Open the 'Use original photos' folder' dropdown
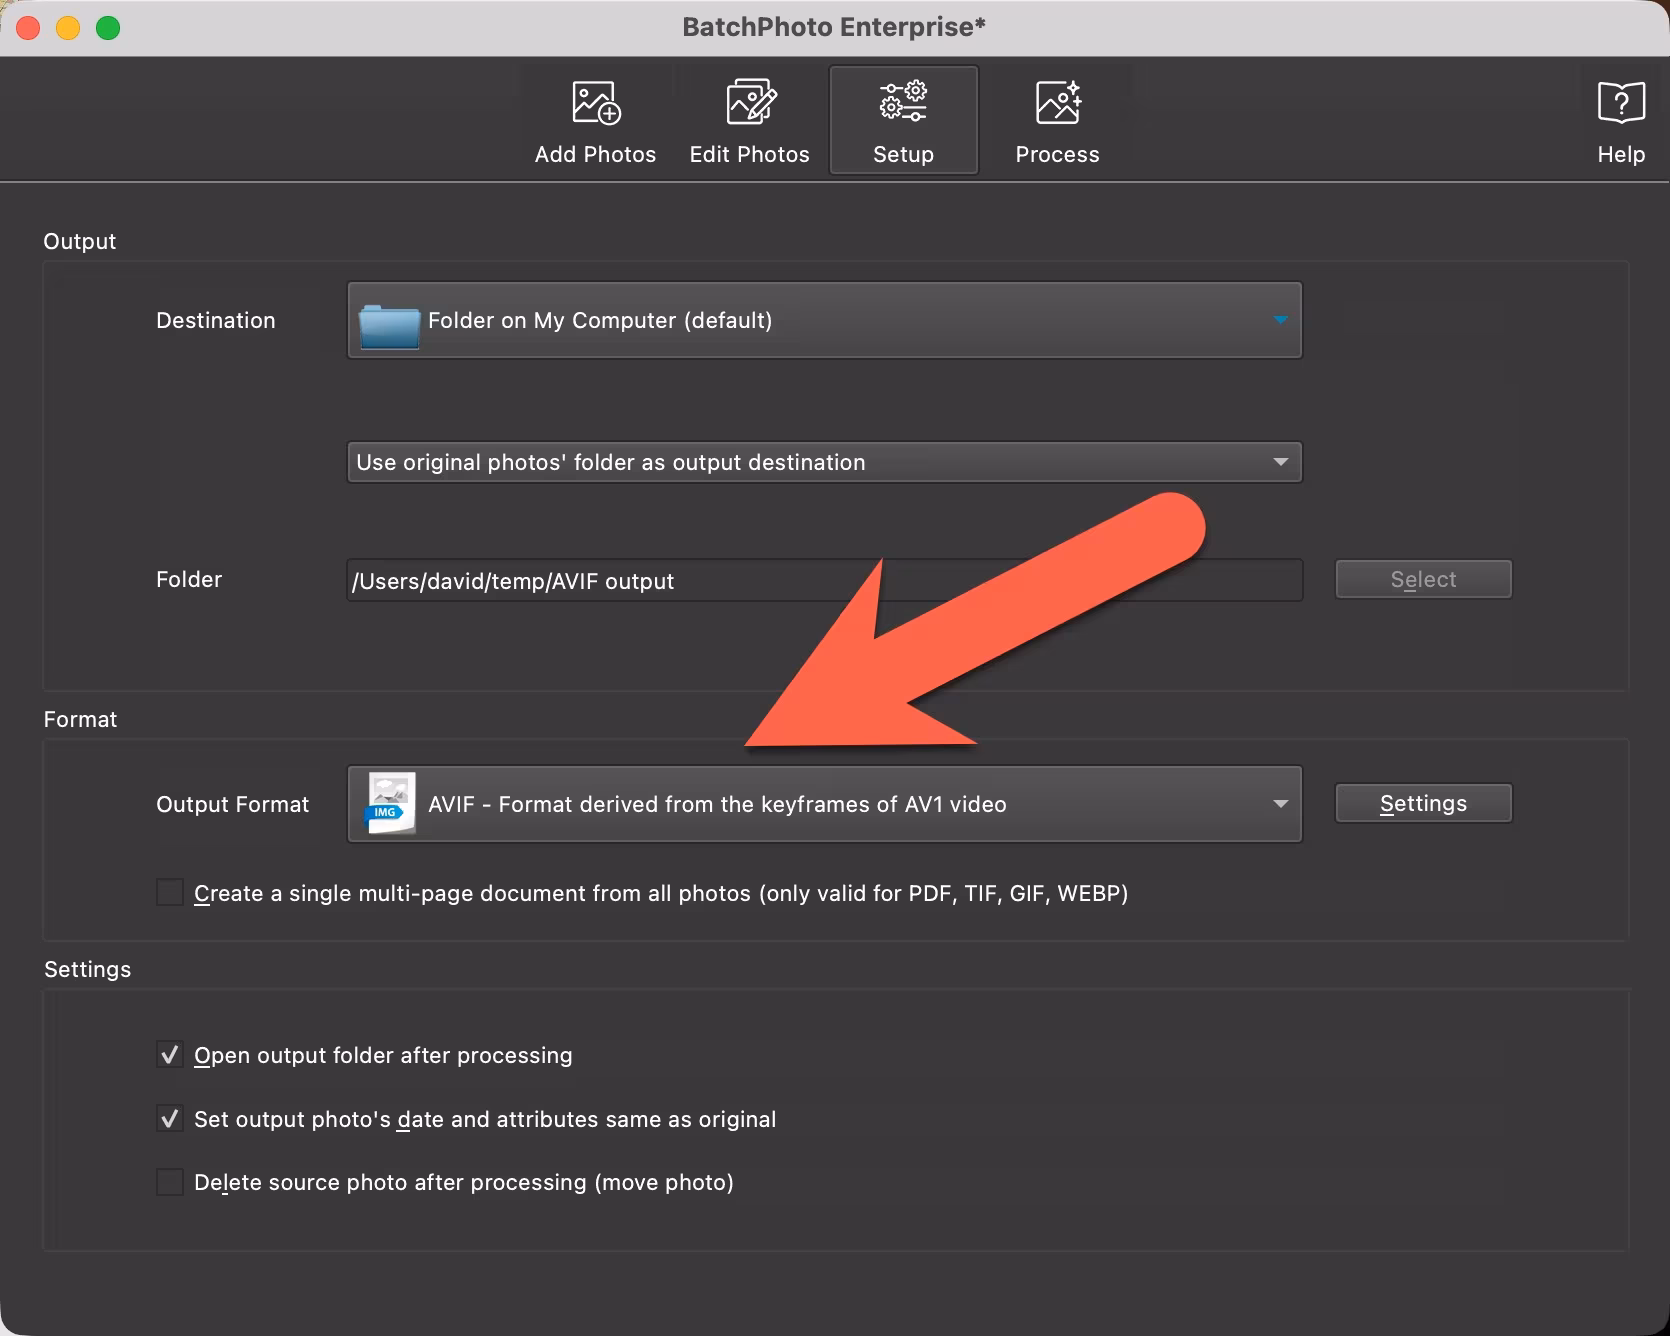1670x1336 pixels. pyautogui.click(x=824, y=462)
